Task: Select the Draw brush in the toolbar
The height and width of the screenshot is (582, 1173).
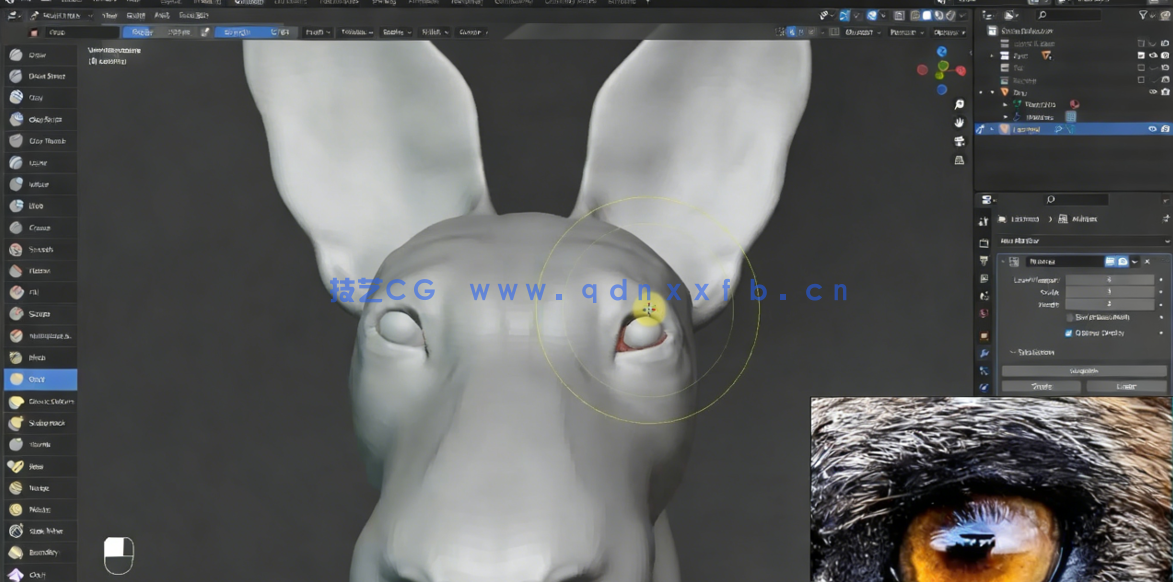Action: (40, 54)
